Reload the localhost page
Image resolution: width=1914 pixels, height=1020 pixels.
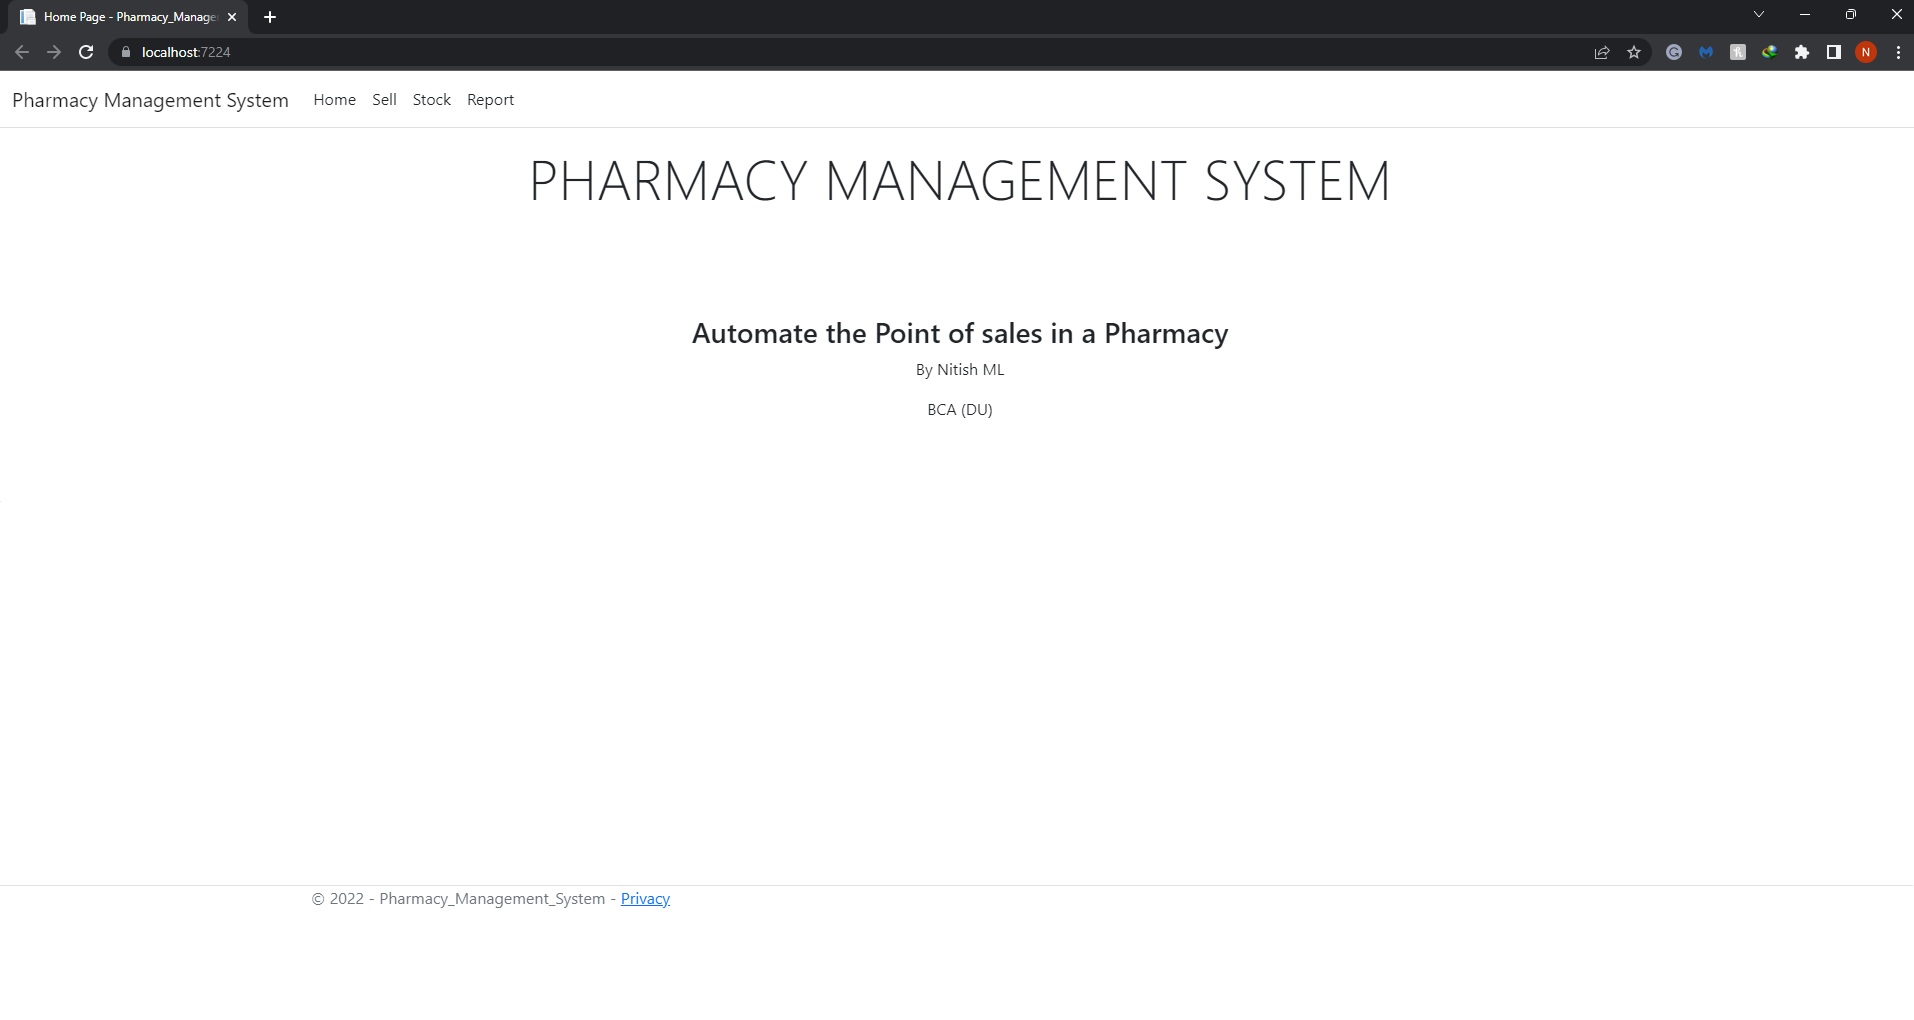point(86,52)
